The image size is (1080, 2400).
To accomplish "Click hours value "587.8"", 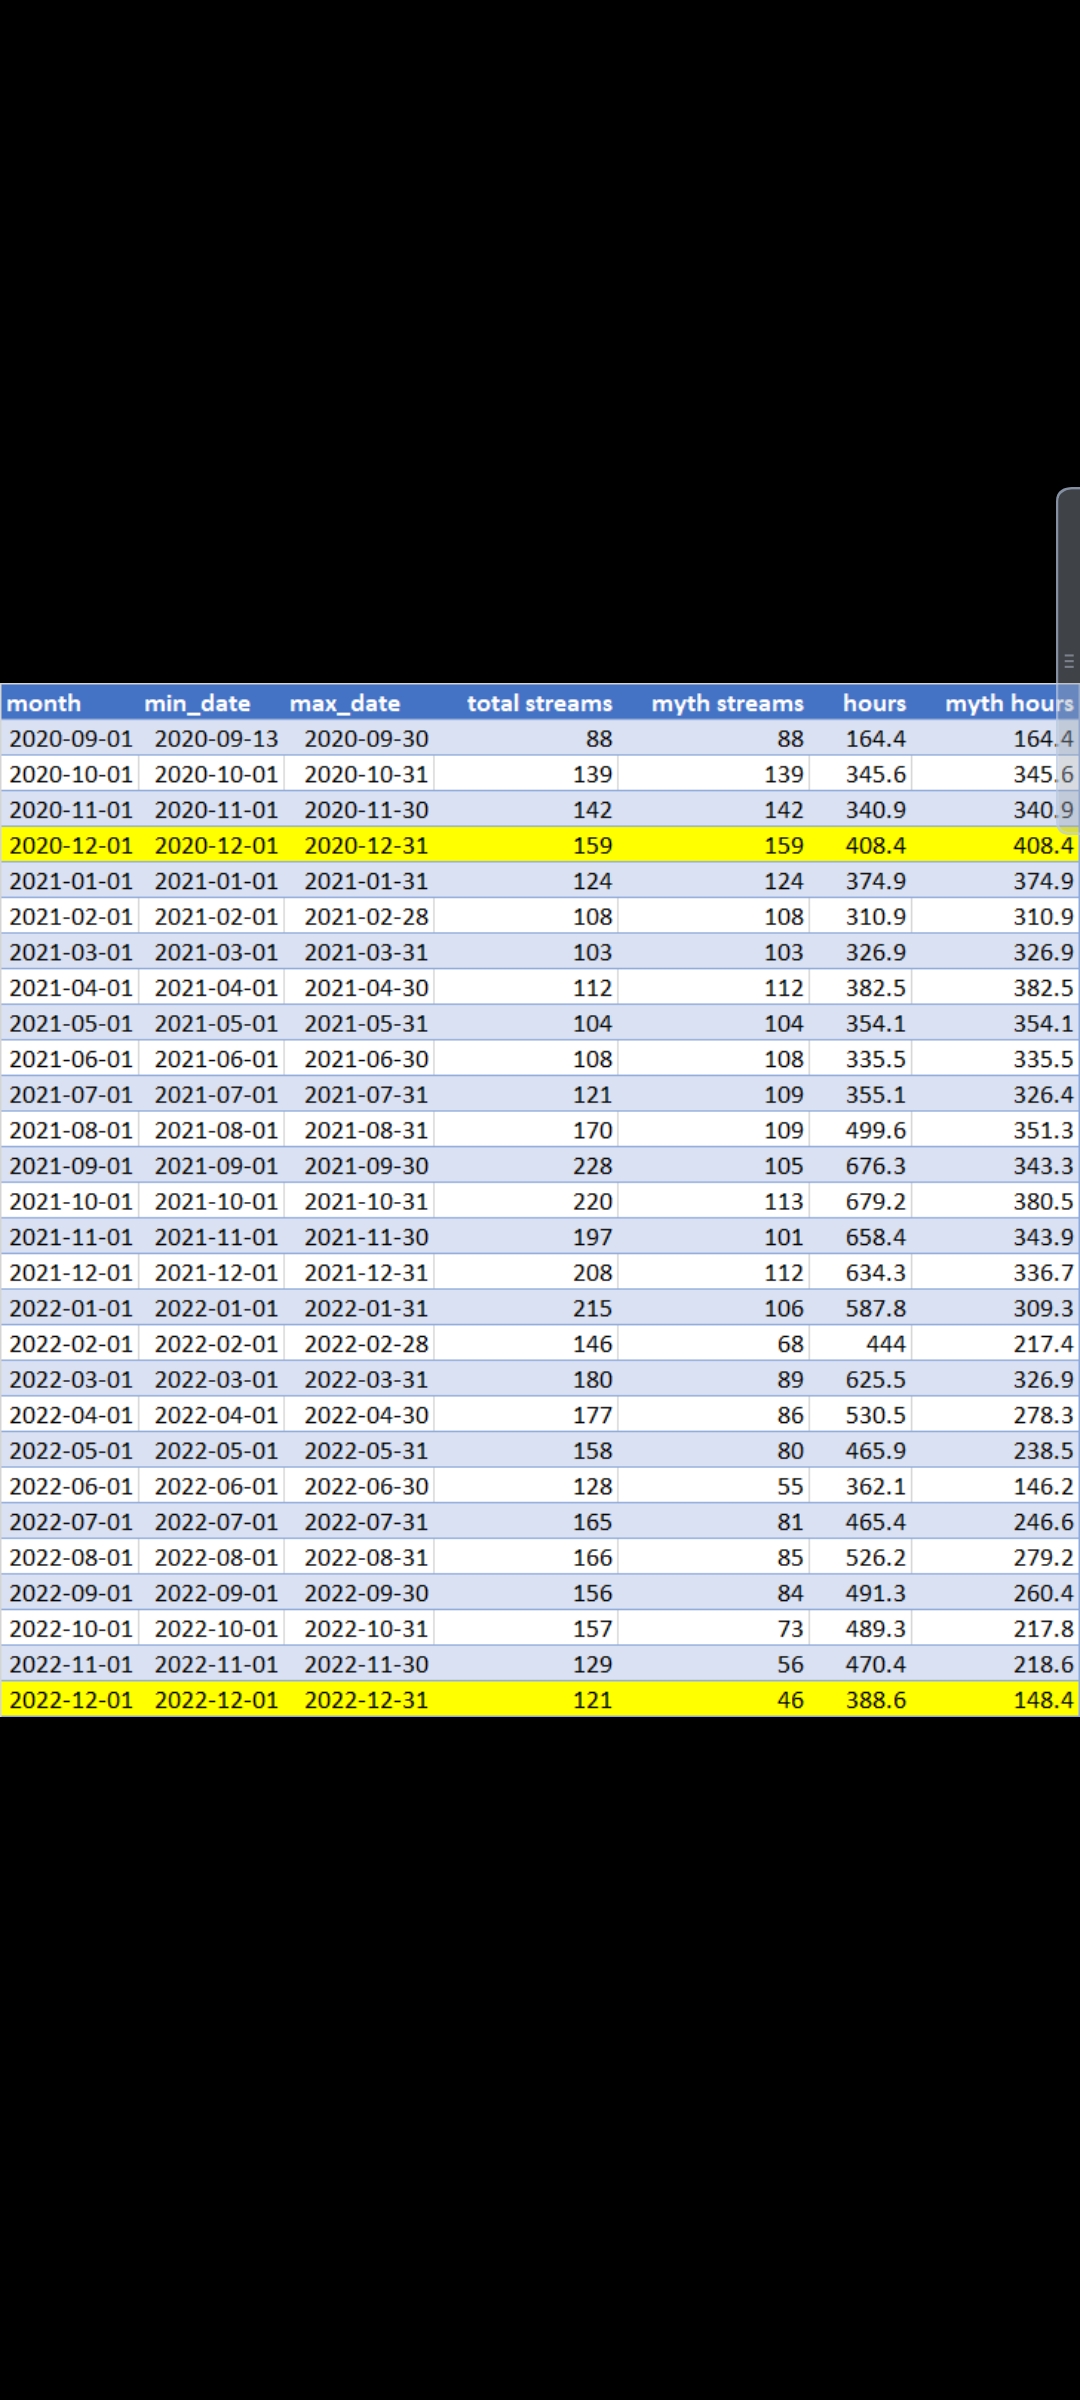I will coord(876,1308).
